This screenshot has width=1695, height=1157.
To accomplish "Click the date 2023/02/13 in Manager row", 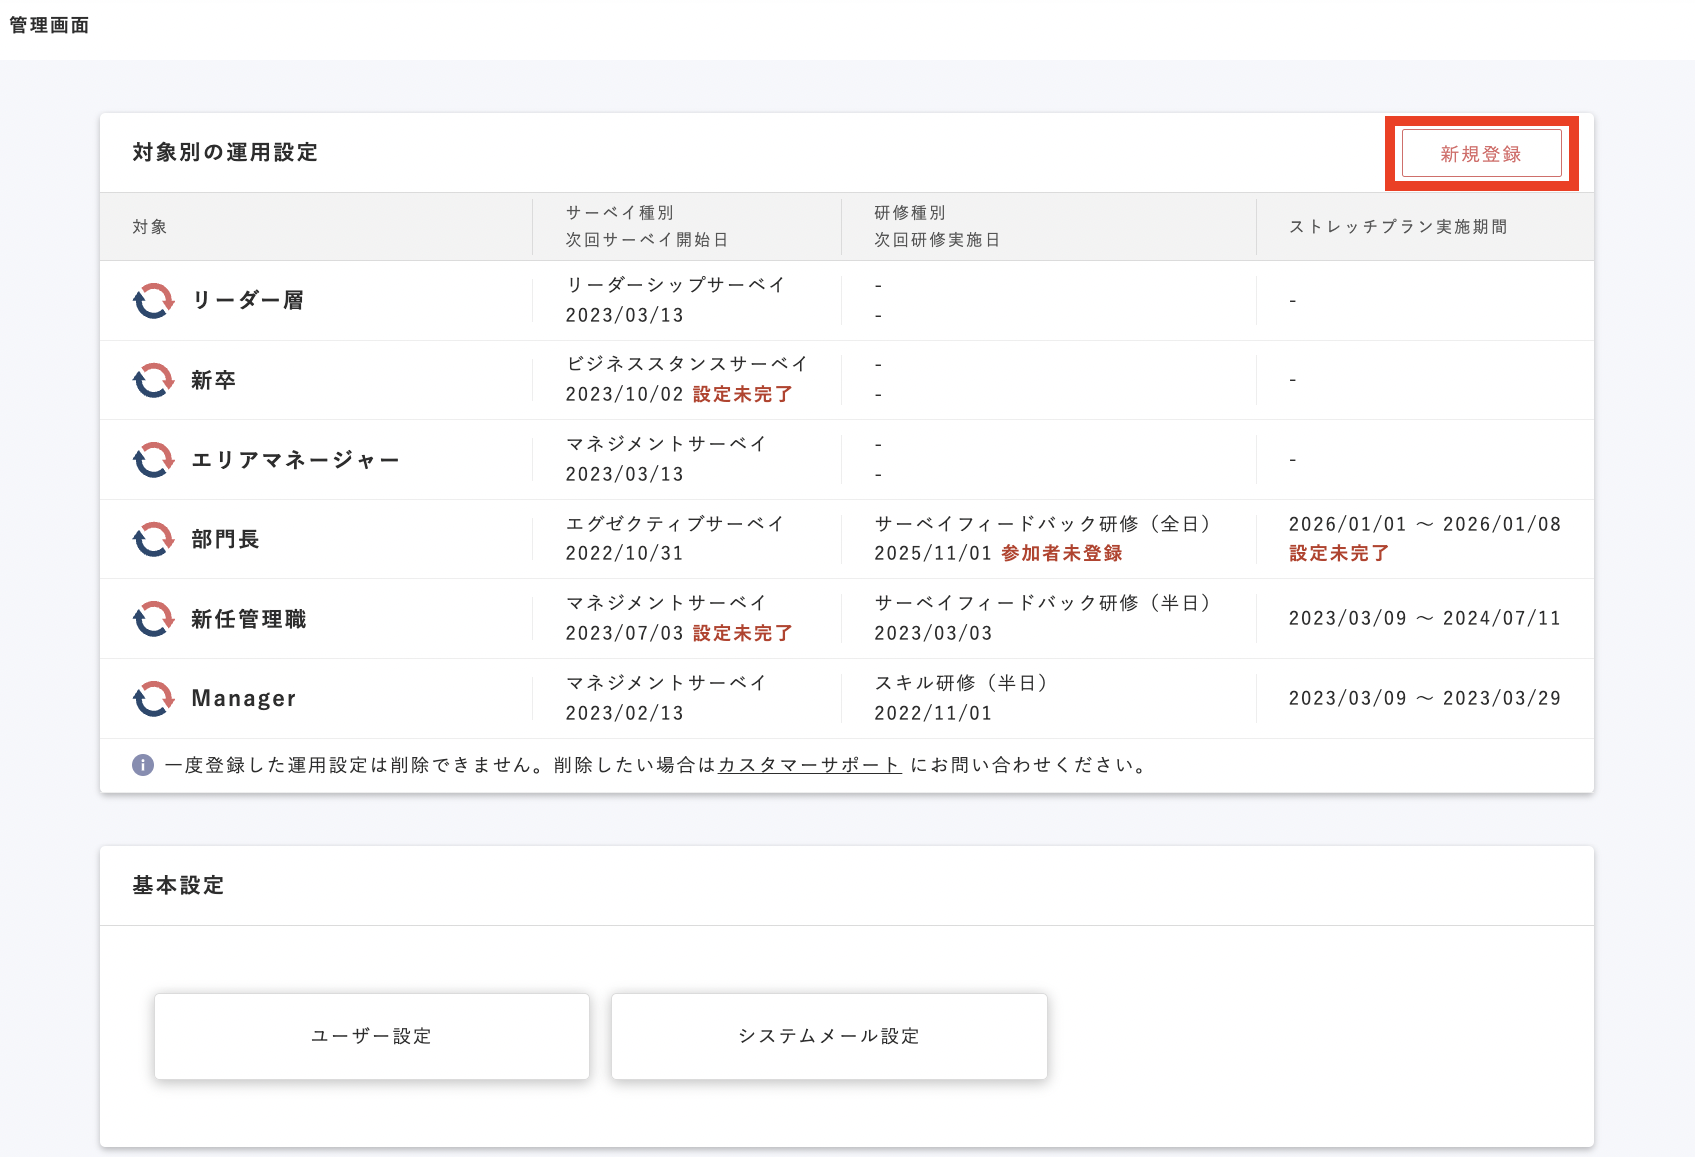I will [625, 713].
